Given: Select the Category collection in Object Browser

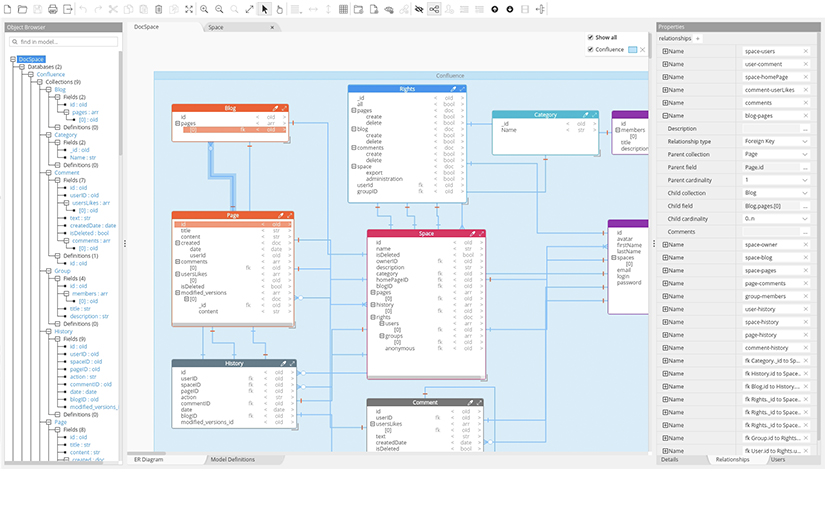Looking at the screenshot, I should [66, 135].
